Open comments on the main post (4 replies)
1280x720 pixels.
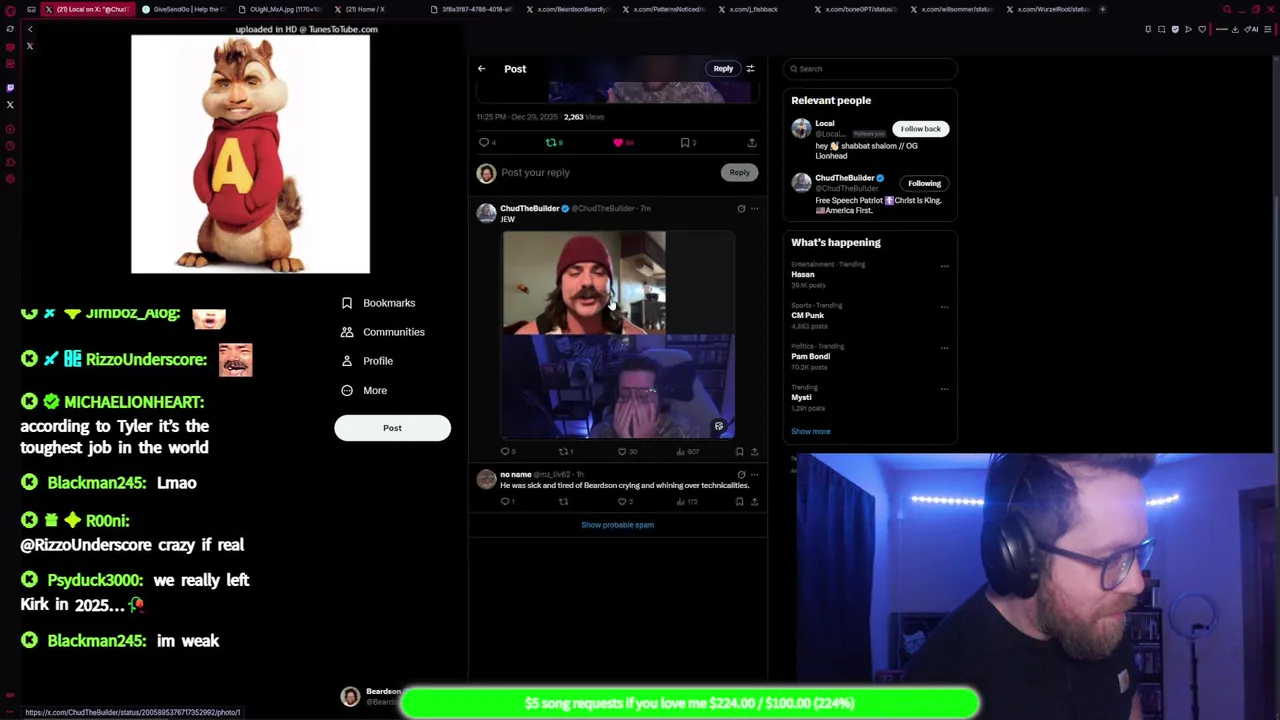pyautogui.click(x=487, y=143)
